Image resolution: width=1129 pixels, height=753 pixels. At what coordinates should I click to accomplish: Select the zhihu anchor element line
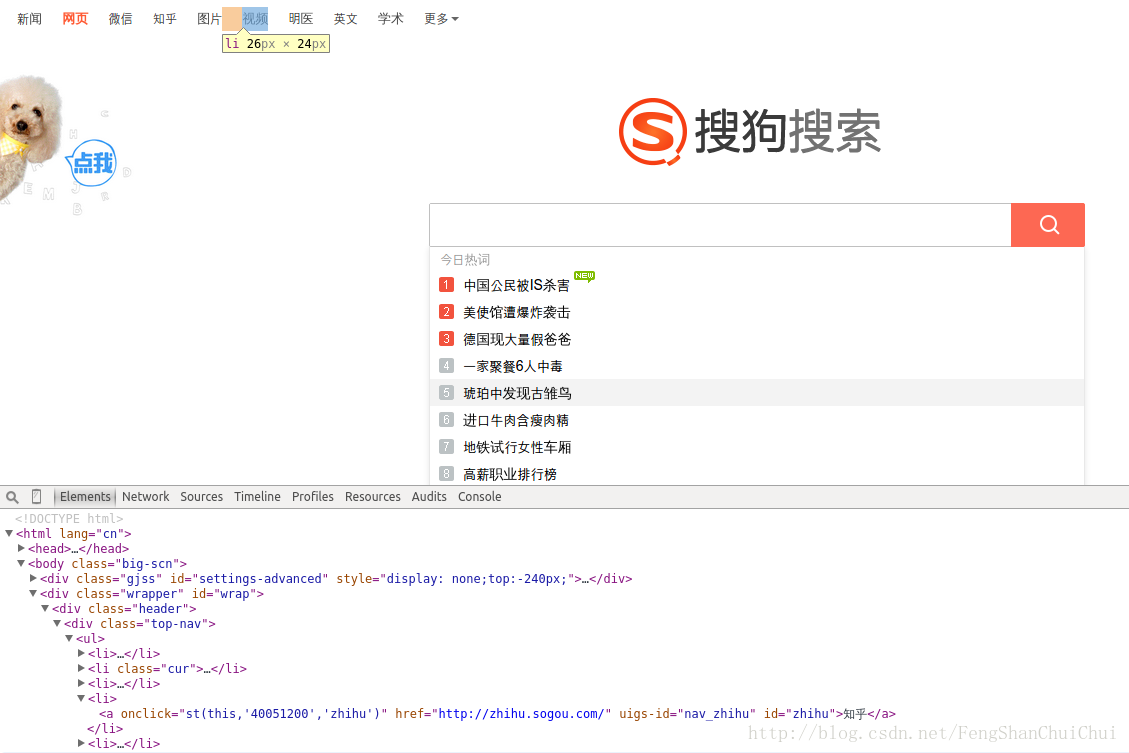[x=498, y=713]
